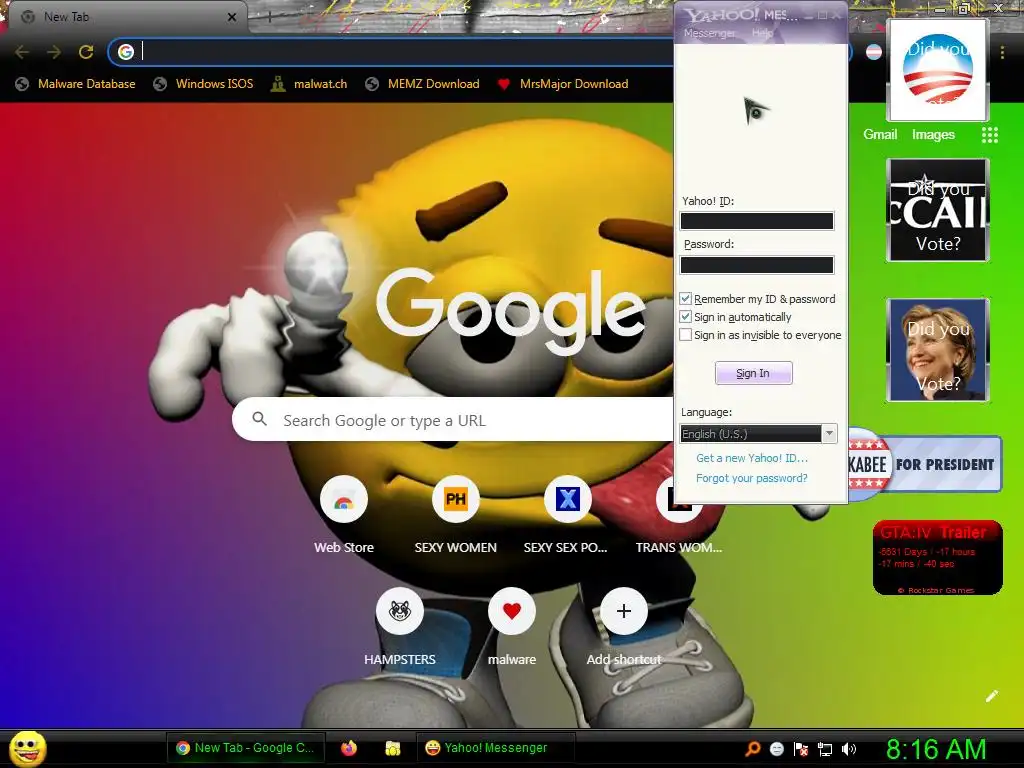Open Malware Database bookmark
Image resolution: width=1024 pixels, height=768 pixels.
76,84
